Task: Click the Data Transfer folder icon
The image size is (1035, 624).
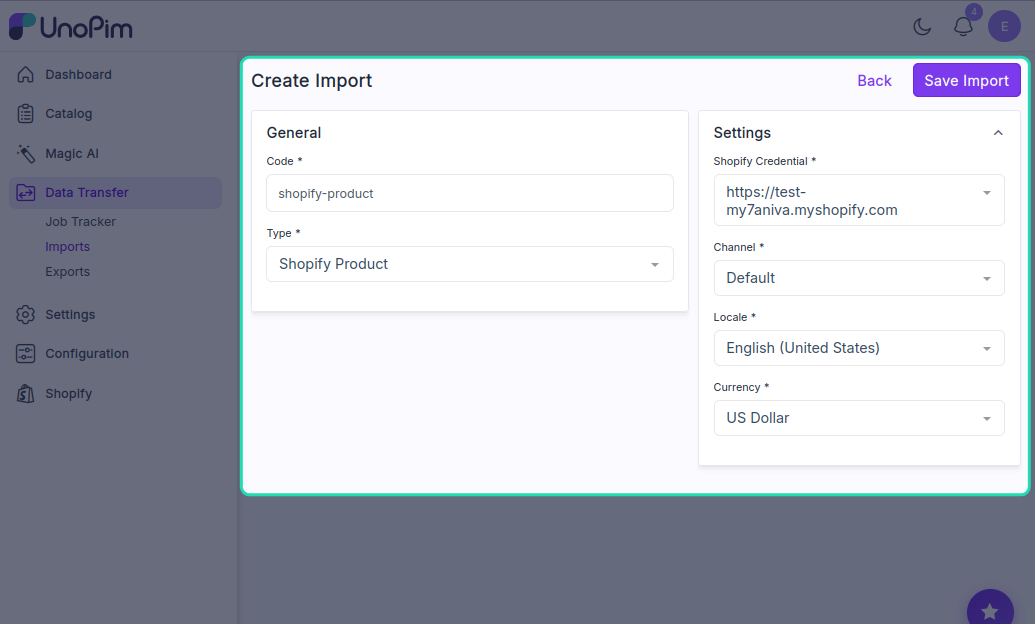Action: coord(25,193)
